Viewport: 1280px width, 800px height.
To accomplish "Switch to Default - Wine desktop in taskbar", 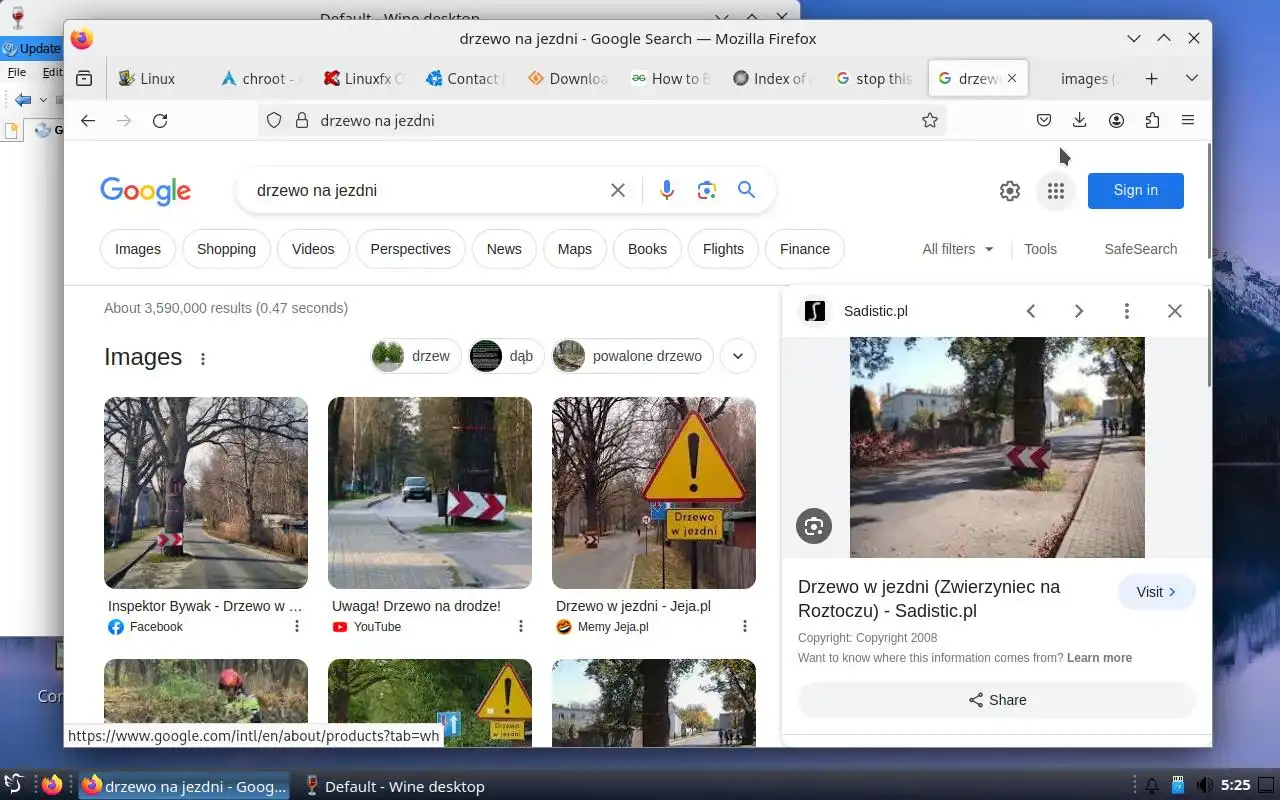I will tap(394, 786).
